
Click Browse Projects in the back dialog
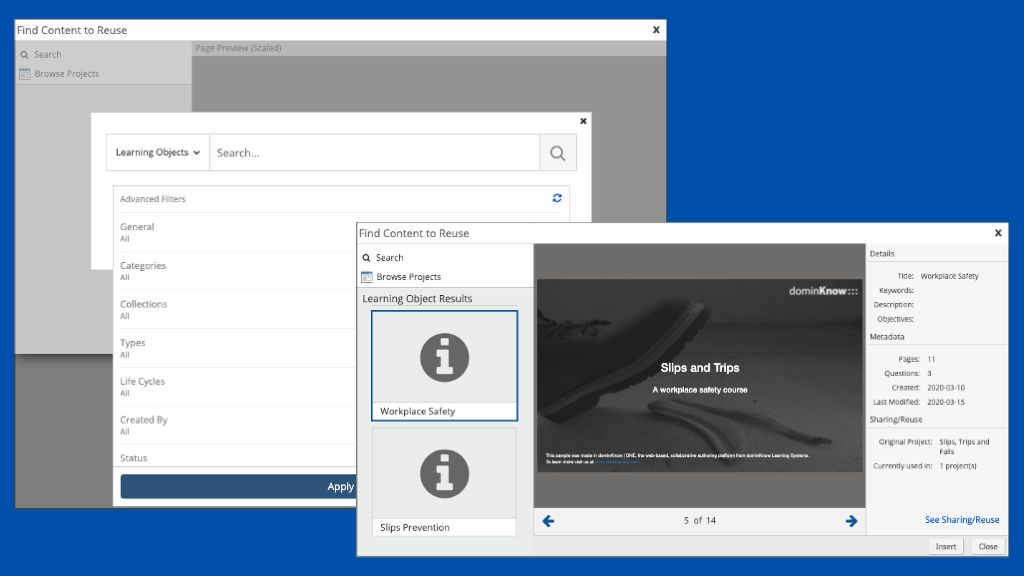pos(66,74)
